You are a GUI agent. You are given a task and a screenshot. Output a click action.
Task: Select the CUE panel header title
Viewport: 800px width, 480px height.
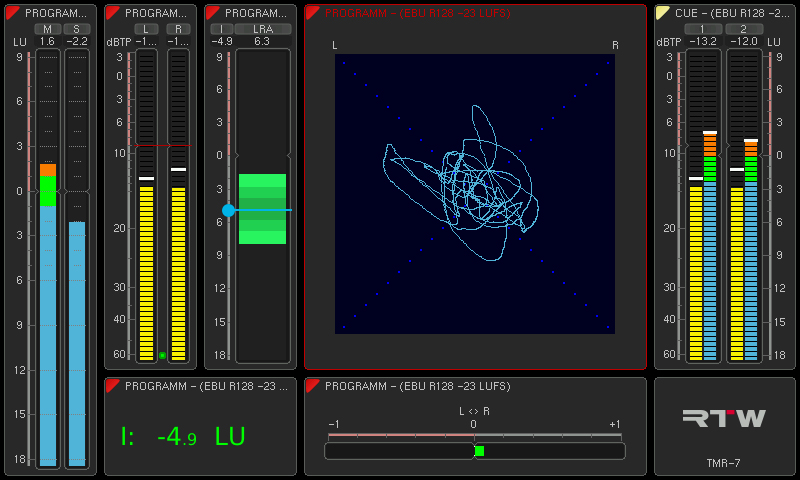click(731, 13)
